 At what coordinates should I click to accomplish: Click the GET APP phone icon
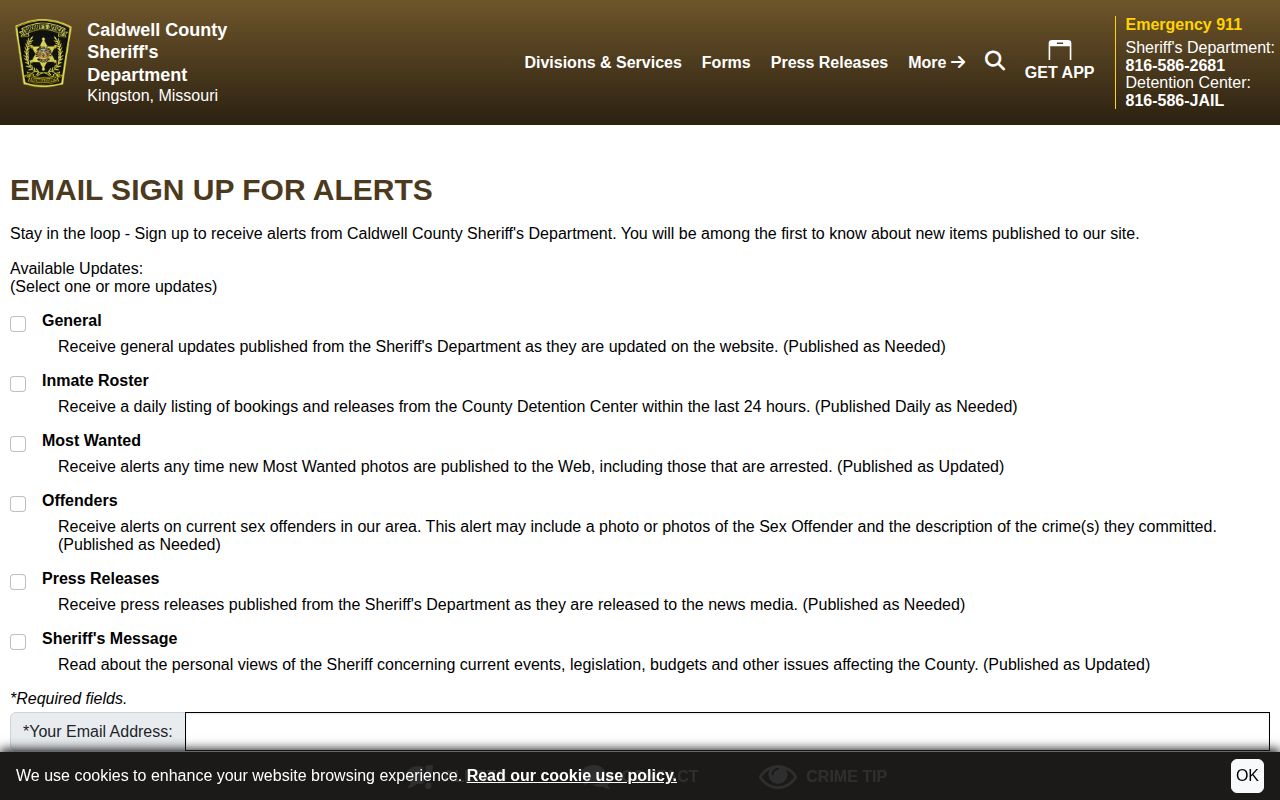click(1059, 50)
